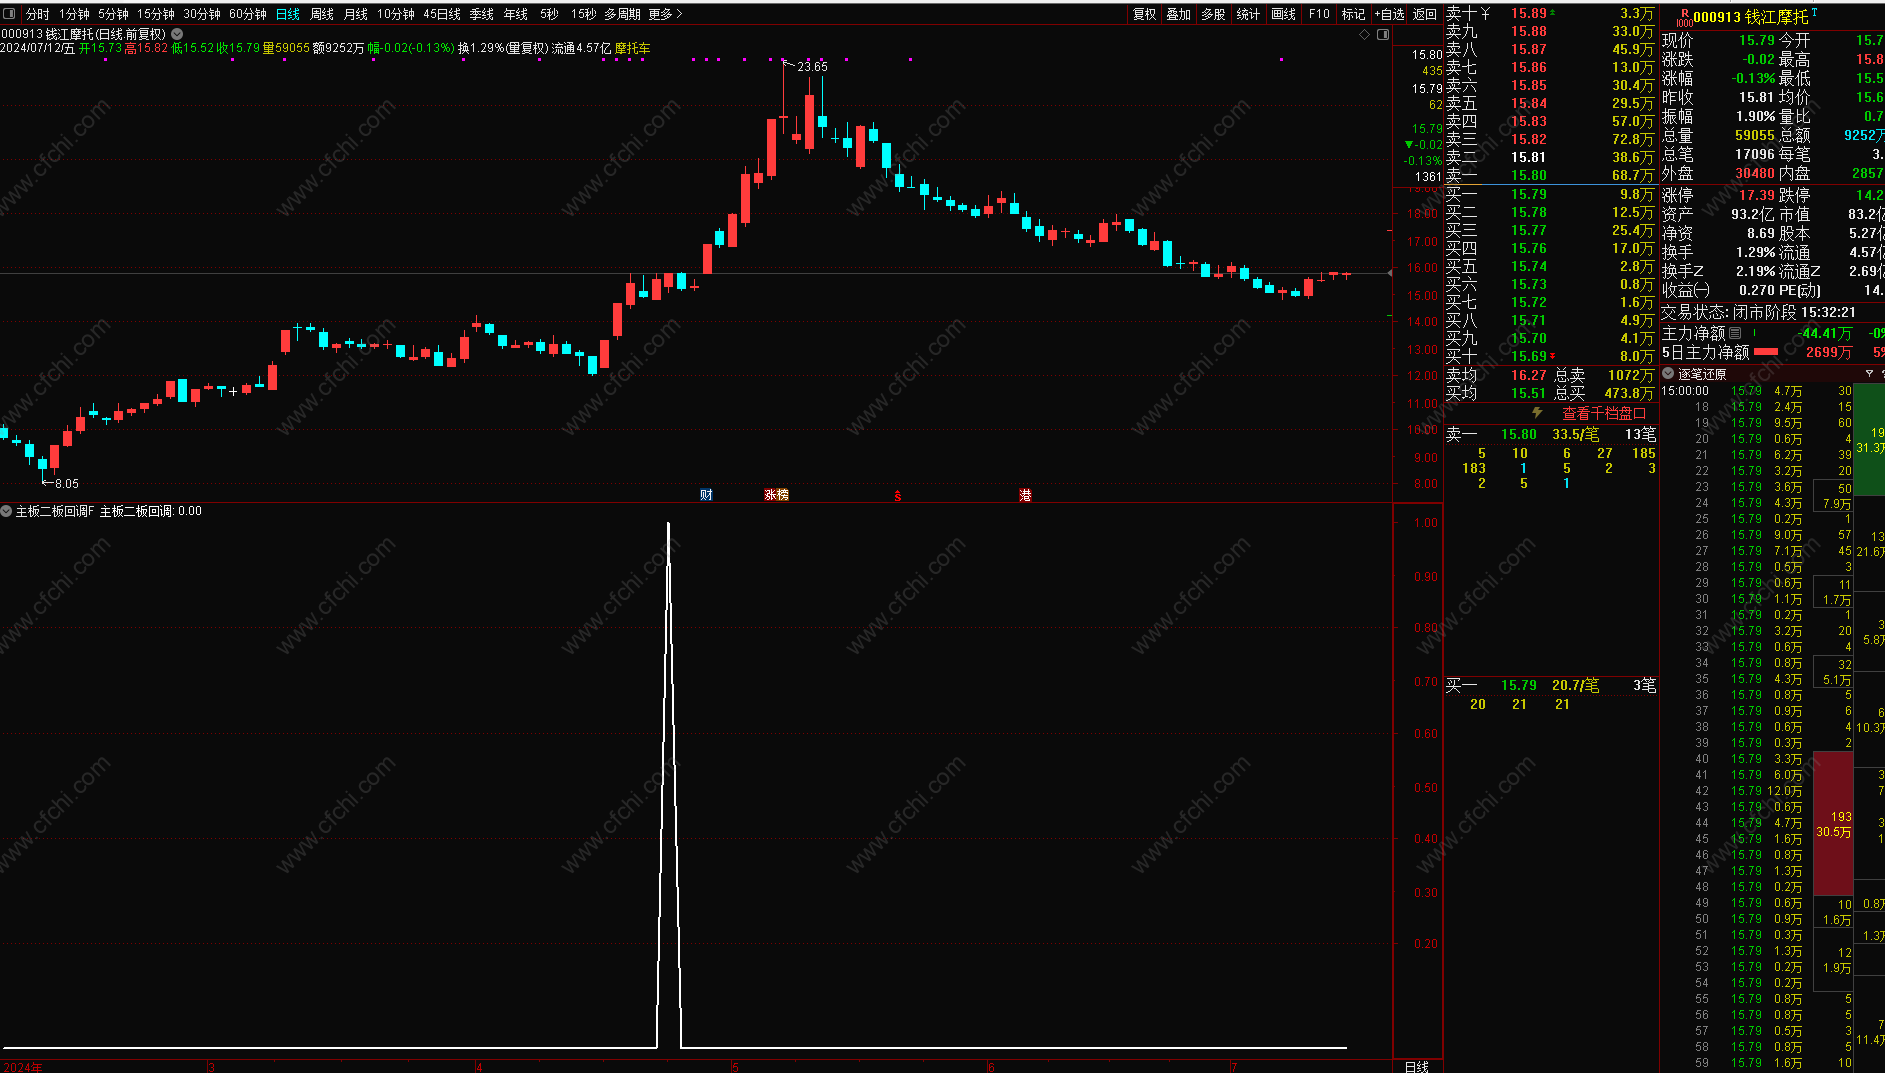Open the 45日线 period tab
This screenshot has height=1073, width=1885.
coord(442,14)
